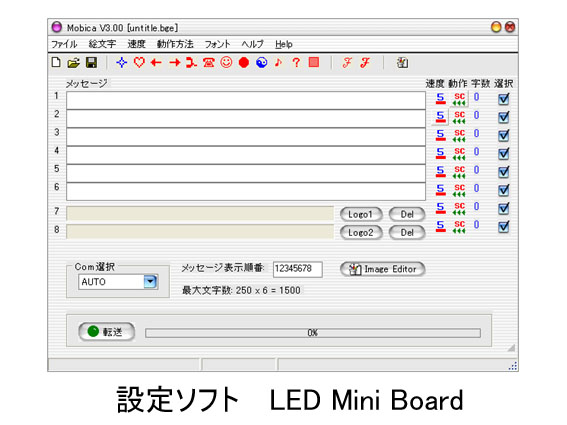Click Del button next to Logo1

[407, 214]
